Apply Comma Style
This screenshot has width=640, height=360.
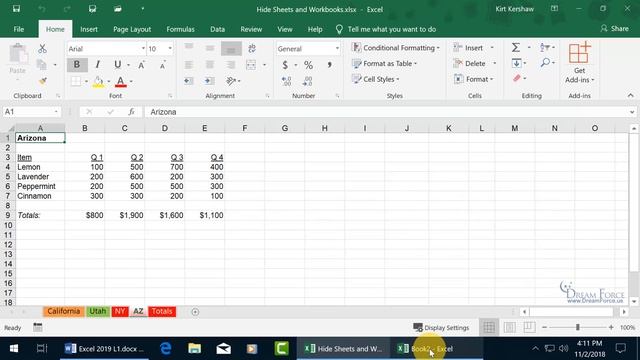(x=329, y=64)
